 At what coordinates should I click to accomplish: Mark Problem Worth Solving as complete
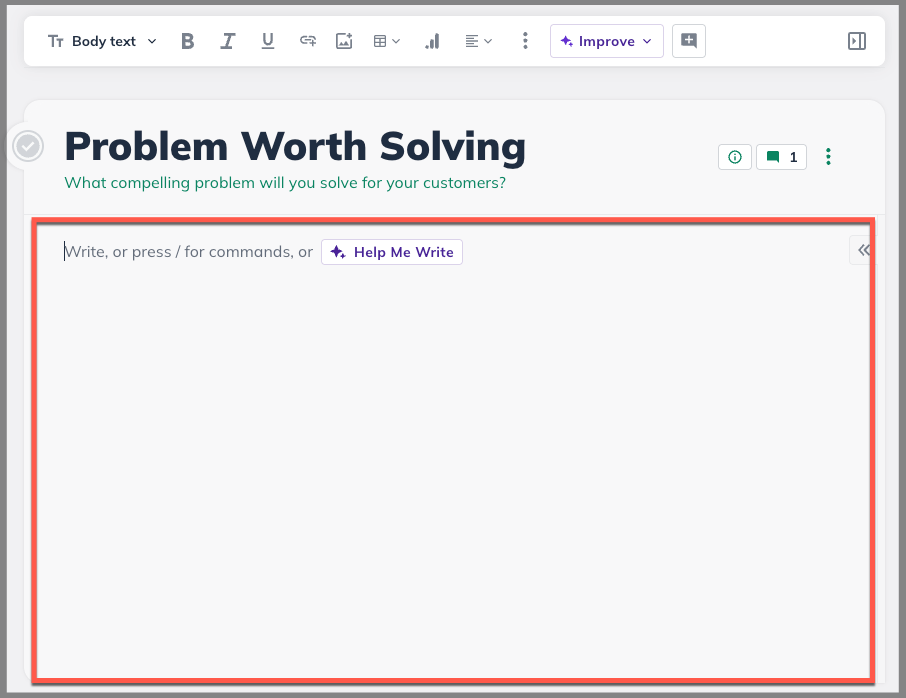(x=28, y=146)
